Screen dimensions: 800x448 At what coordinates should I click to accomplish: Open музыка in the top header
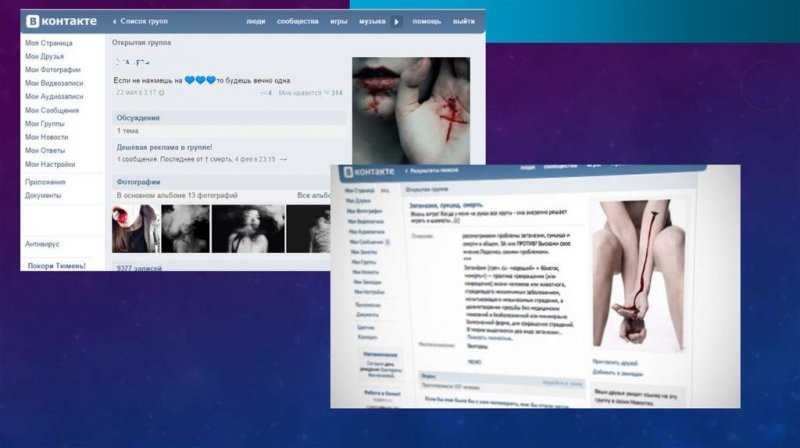coord(372,21)
